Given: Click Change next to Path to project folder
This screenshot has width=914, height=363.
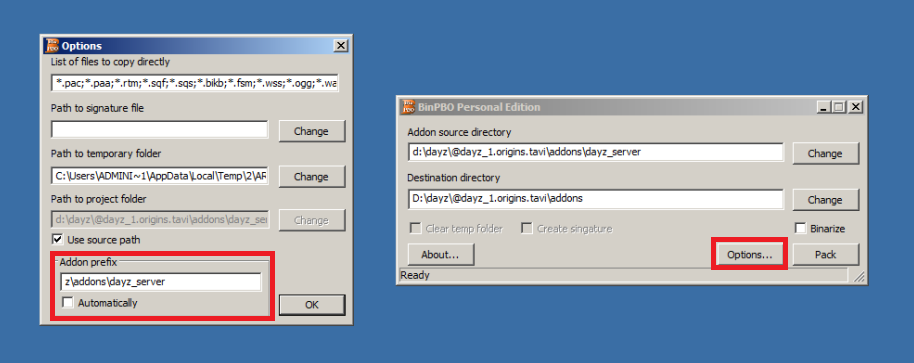Looking at the screenshot, I should [311, 220].
